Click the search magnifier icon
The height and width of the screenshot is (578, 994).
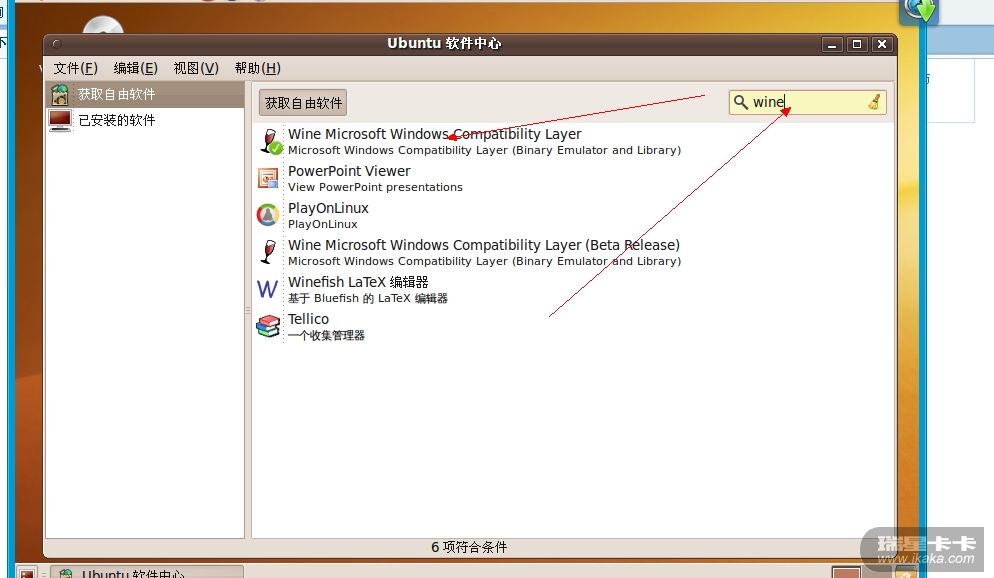point(740,102)
